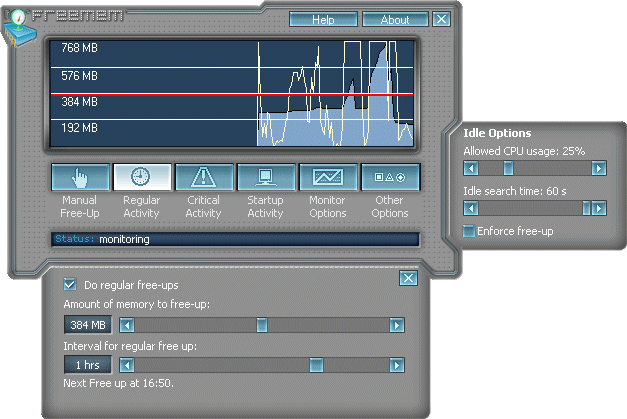Click the Allowed CPU usage slider thumb

click(508, 168)
